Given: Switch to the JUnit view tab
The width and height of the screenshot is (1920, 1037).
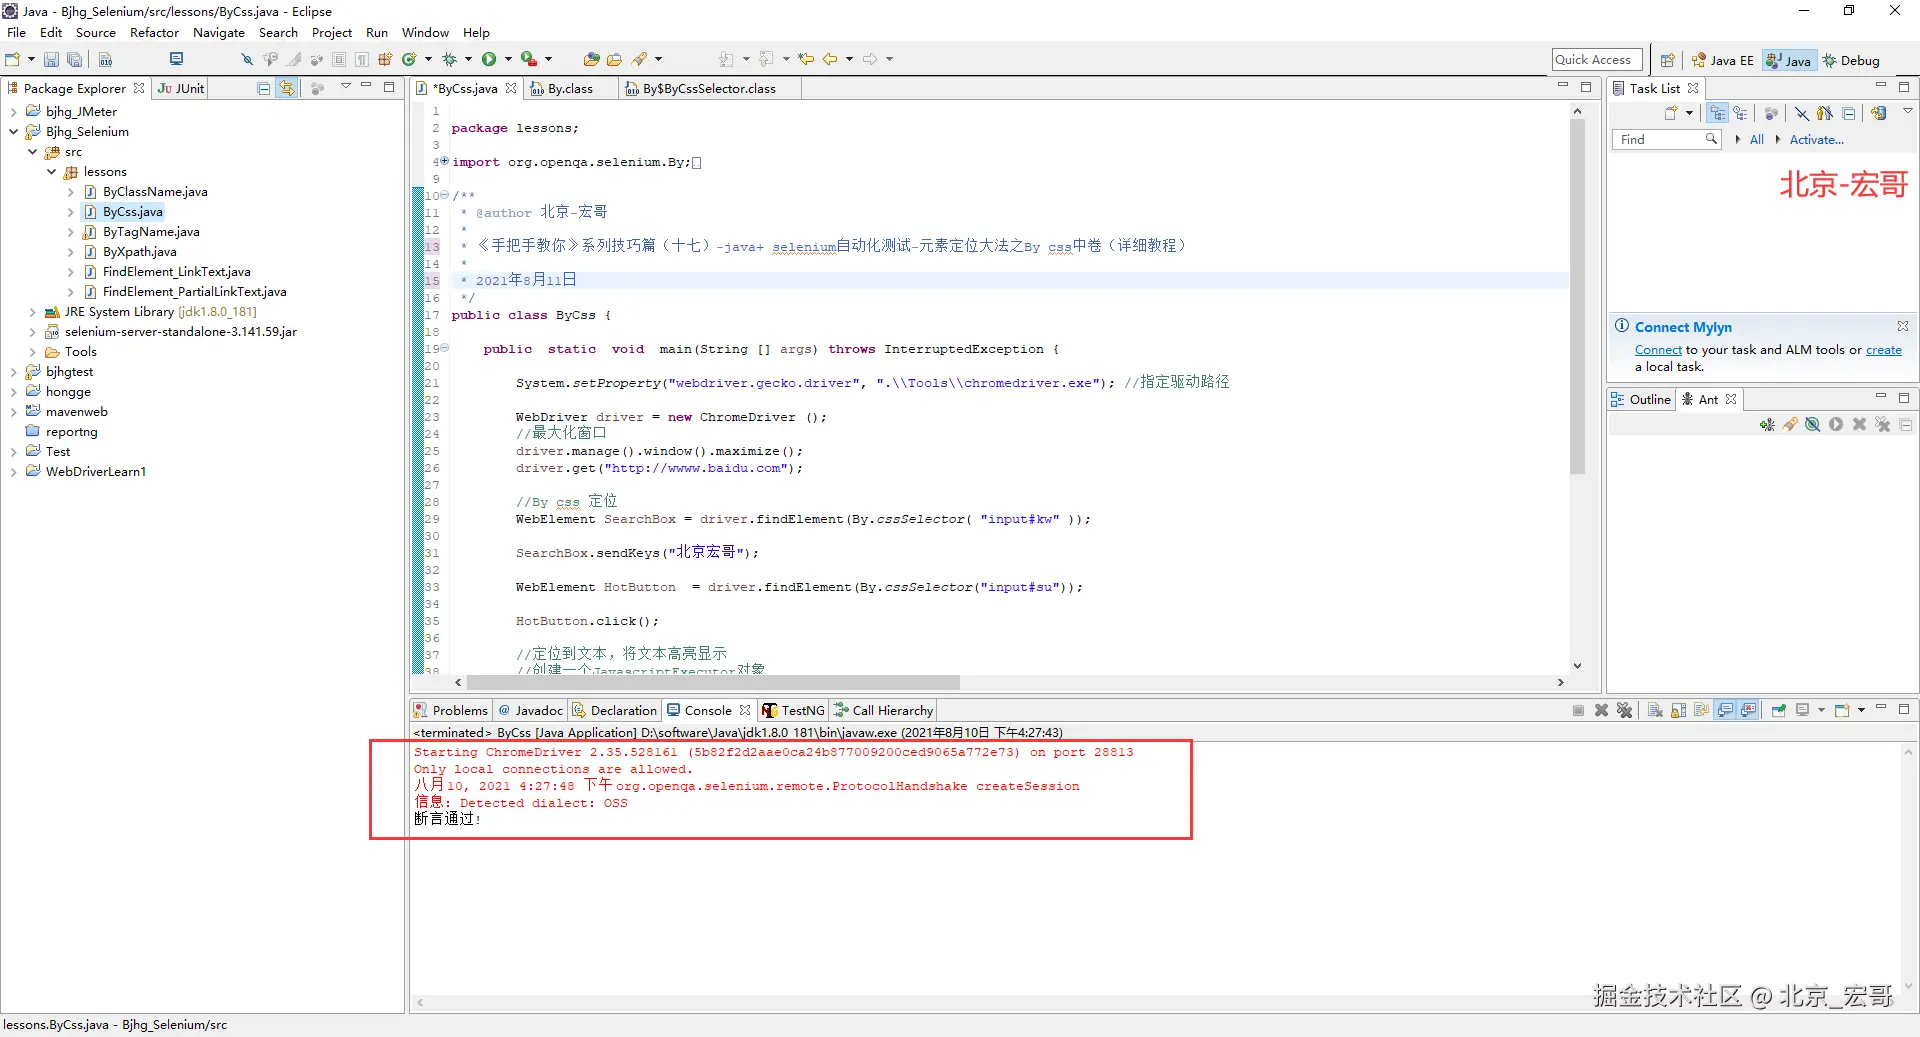Looking at the screenshot, I should [181, 88].
